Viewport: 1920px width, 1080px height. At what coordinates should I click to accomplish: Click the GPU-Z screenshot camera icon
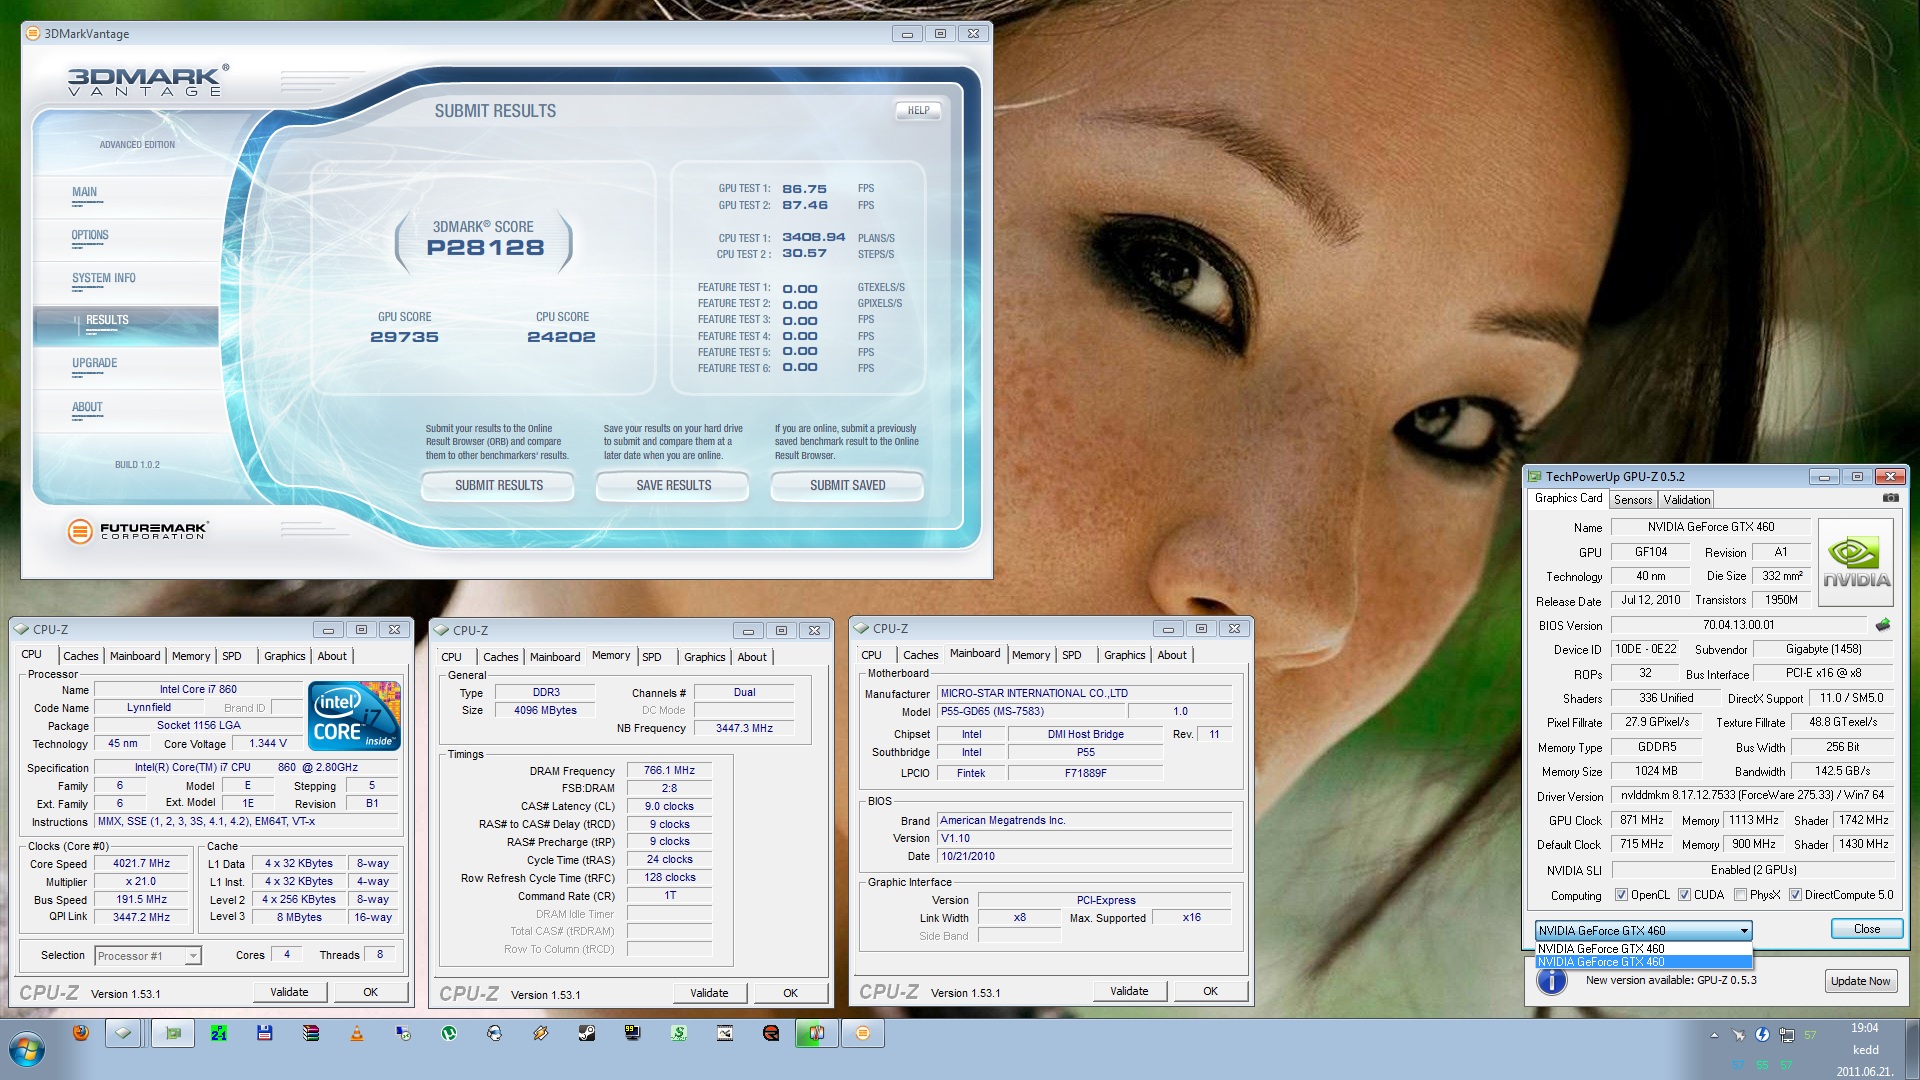[x=1890, y=498]
